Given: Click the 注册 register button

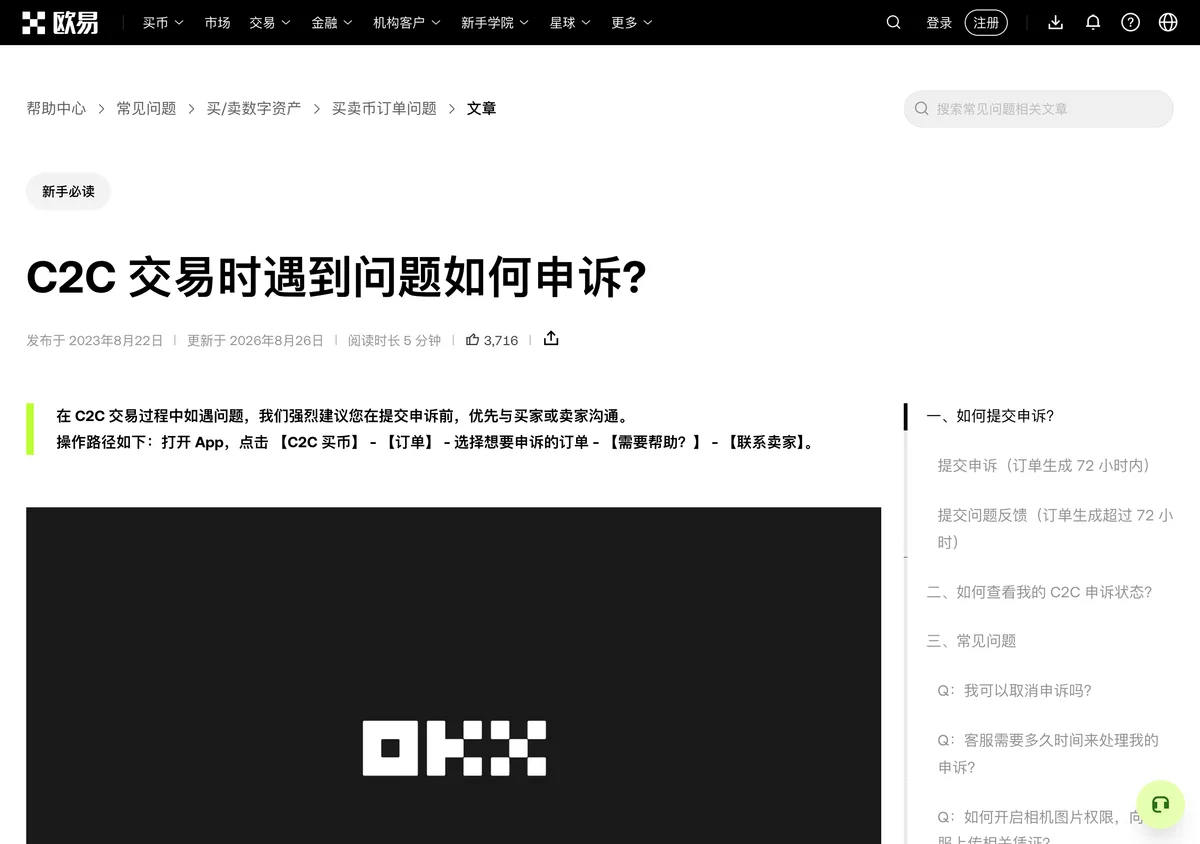Looking at the screenshot, I should click(x=986, y=22).
